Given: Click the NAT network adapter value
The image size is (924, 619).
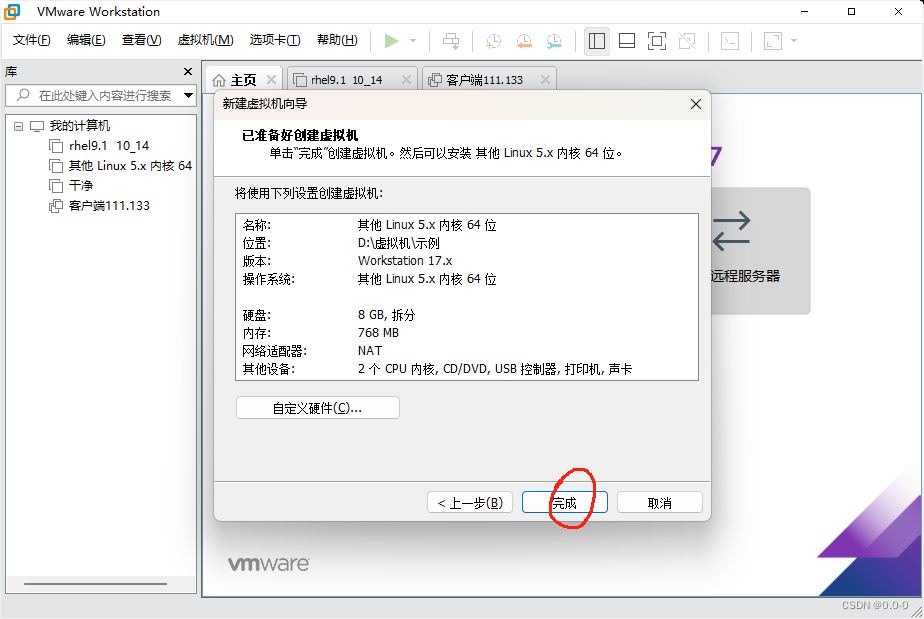Looking at the screenshot, I should coord(369,351).
